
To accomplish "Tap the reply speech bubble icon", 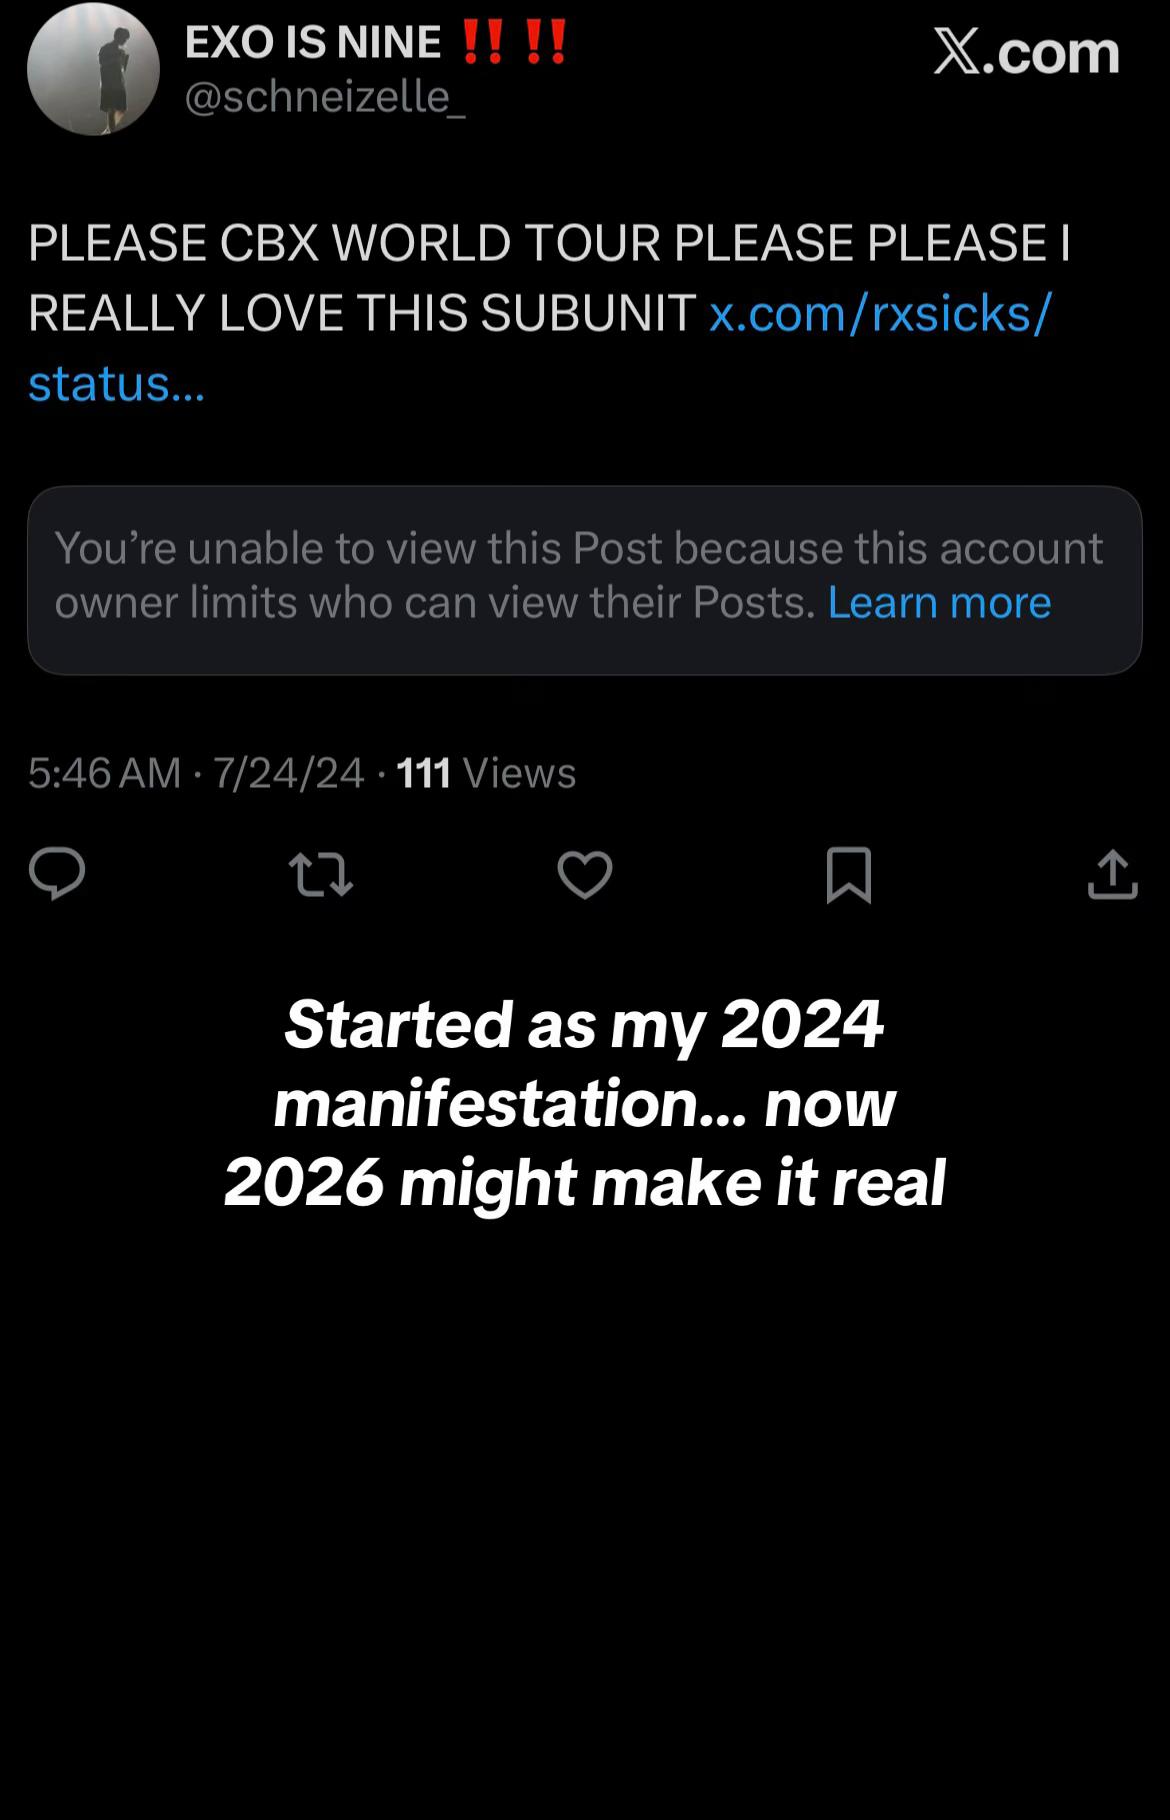I will coord(57,875).
